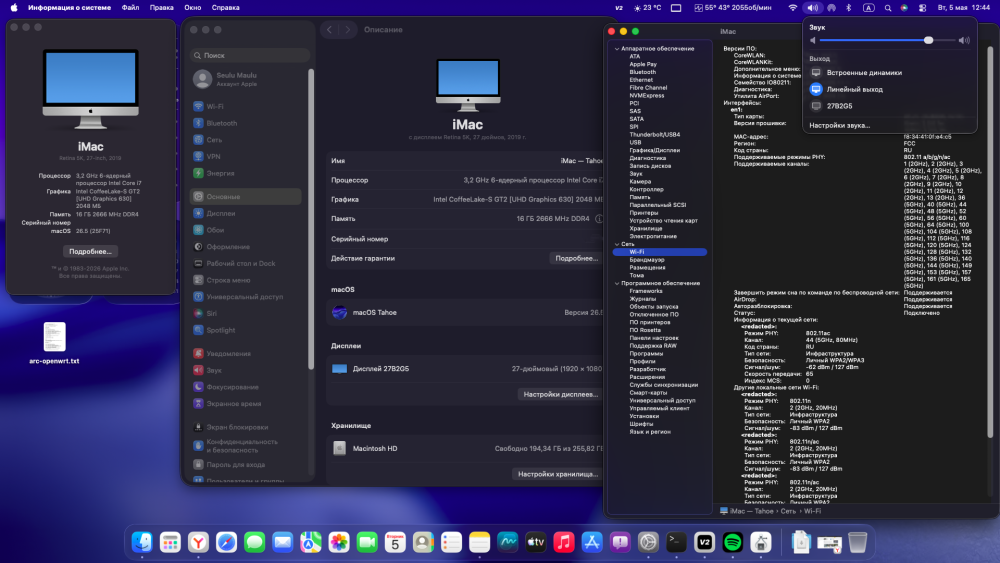Image resolution: width=1000 pixels, height=563 pixels.
Task: Open Настройки хранилища button
Action: click(x=557, y=474)
